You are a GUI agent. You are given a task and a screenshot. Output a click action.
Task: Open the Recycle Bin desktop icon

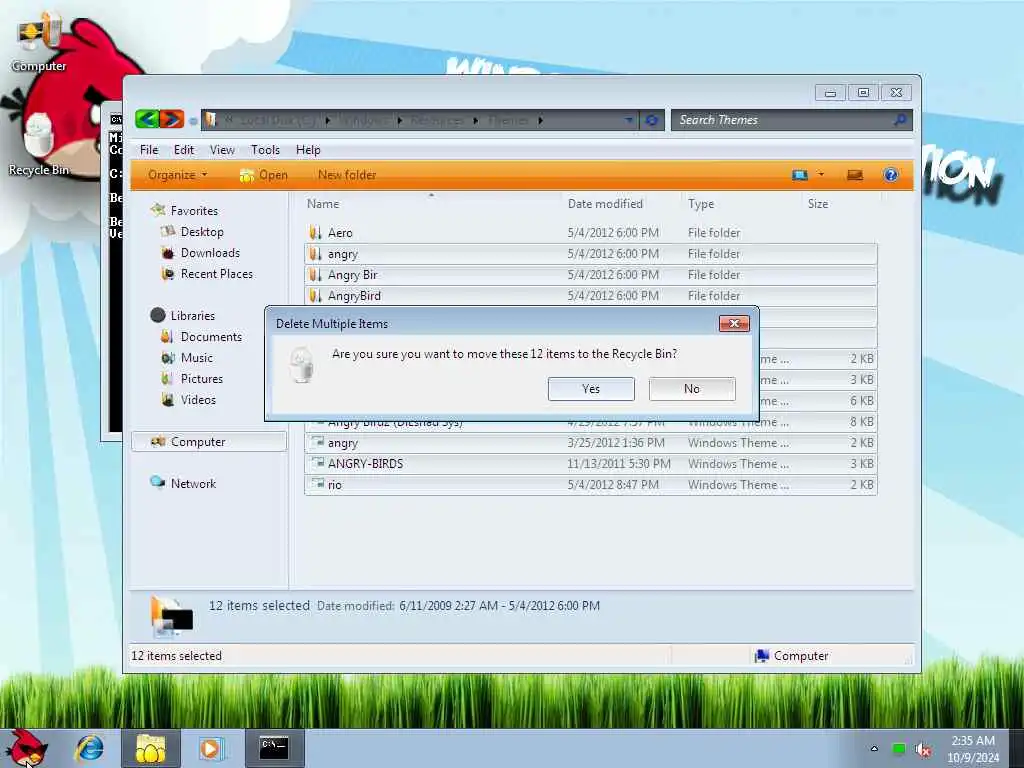click(x=39, y=145)
